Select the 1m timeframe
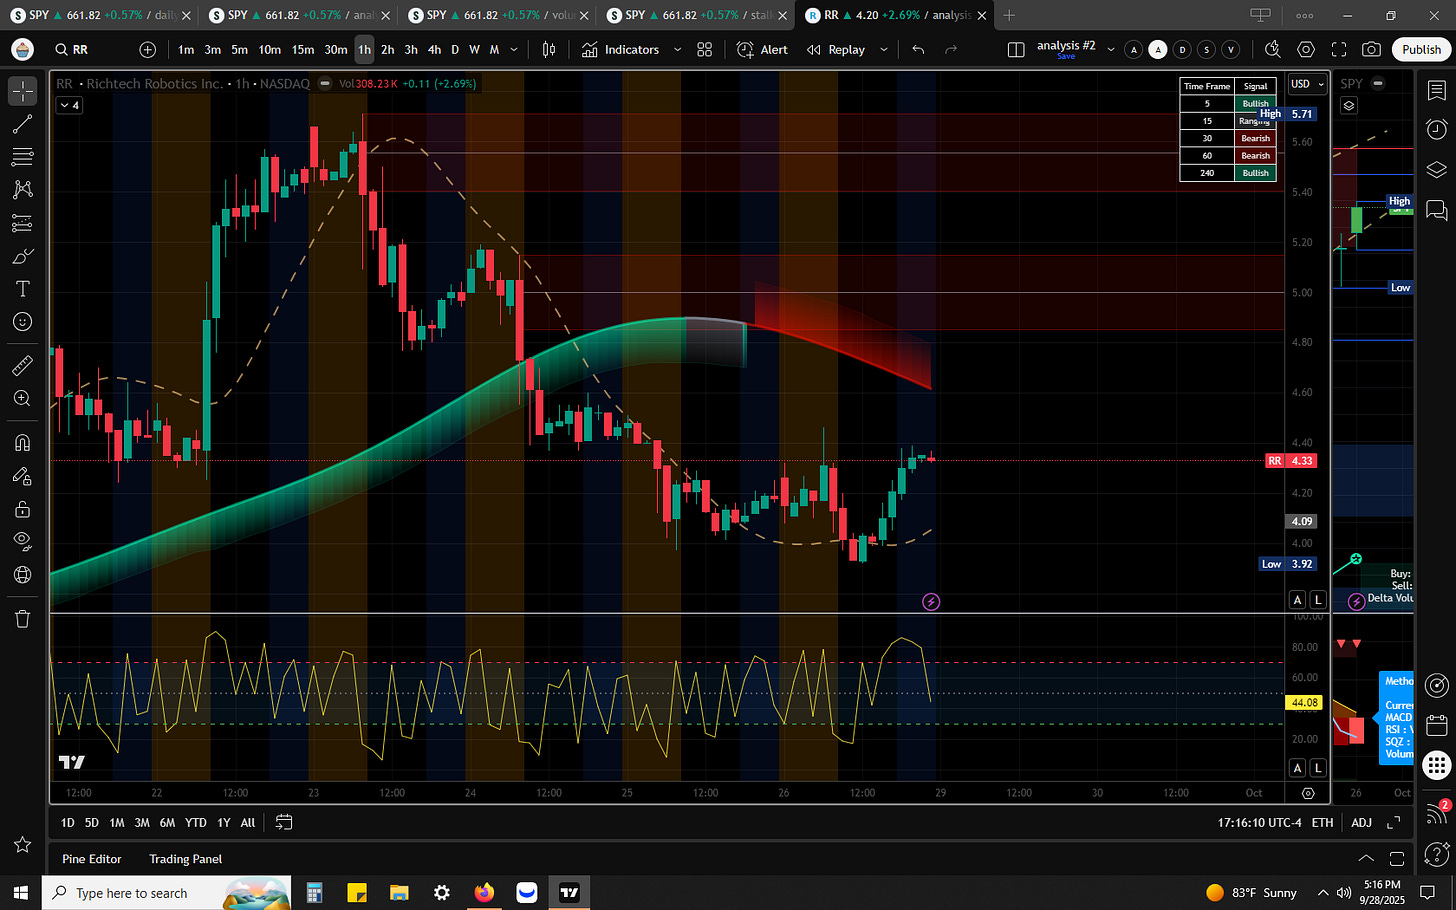This screenshot has height=910, width=1456. tap(186, 49)
